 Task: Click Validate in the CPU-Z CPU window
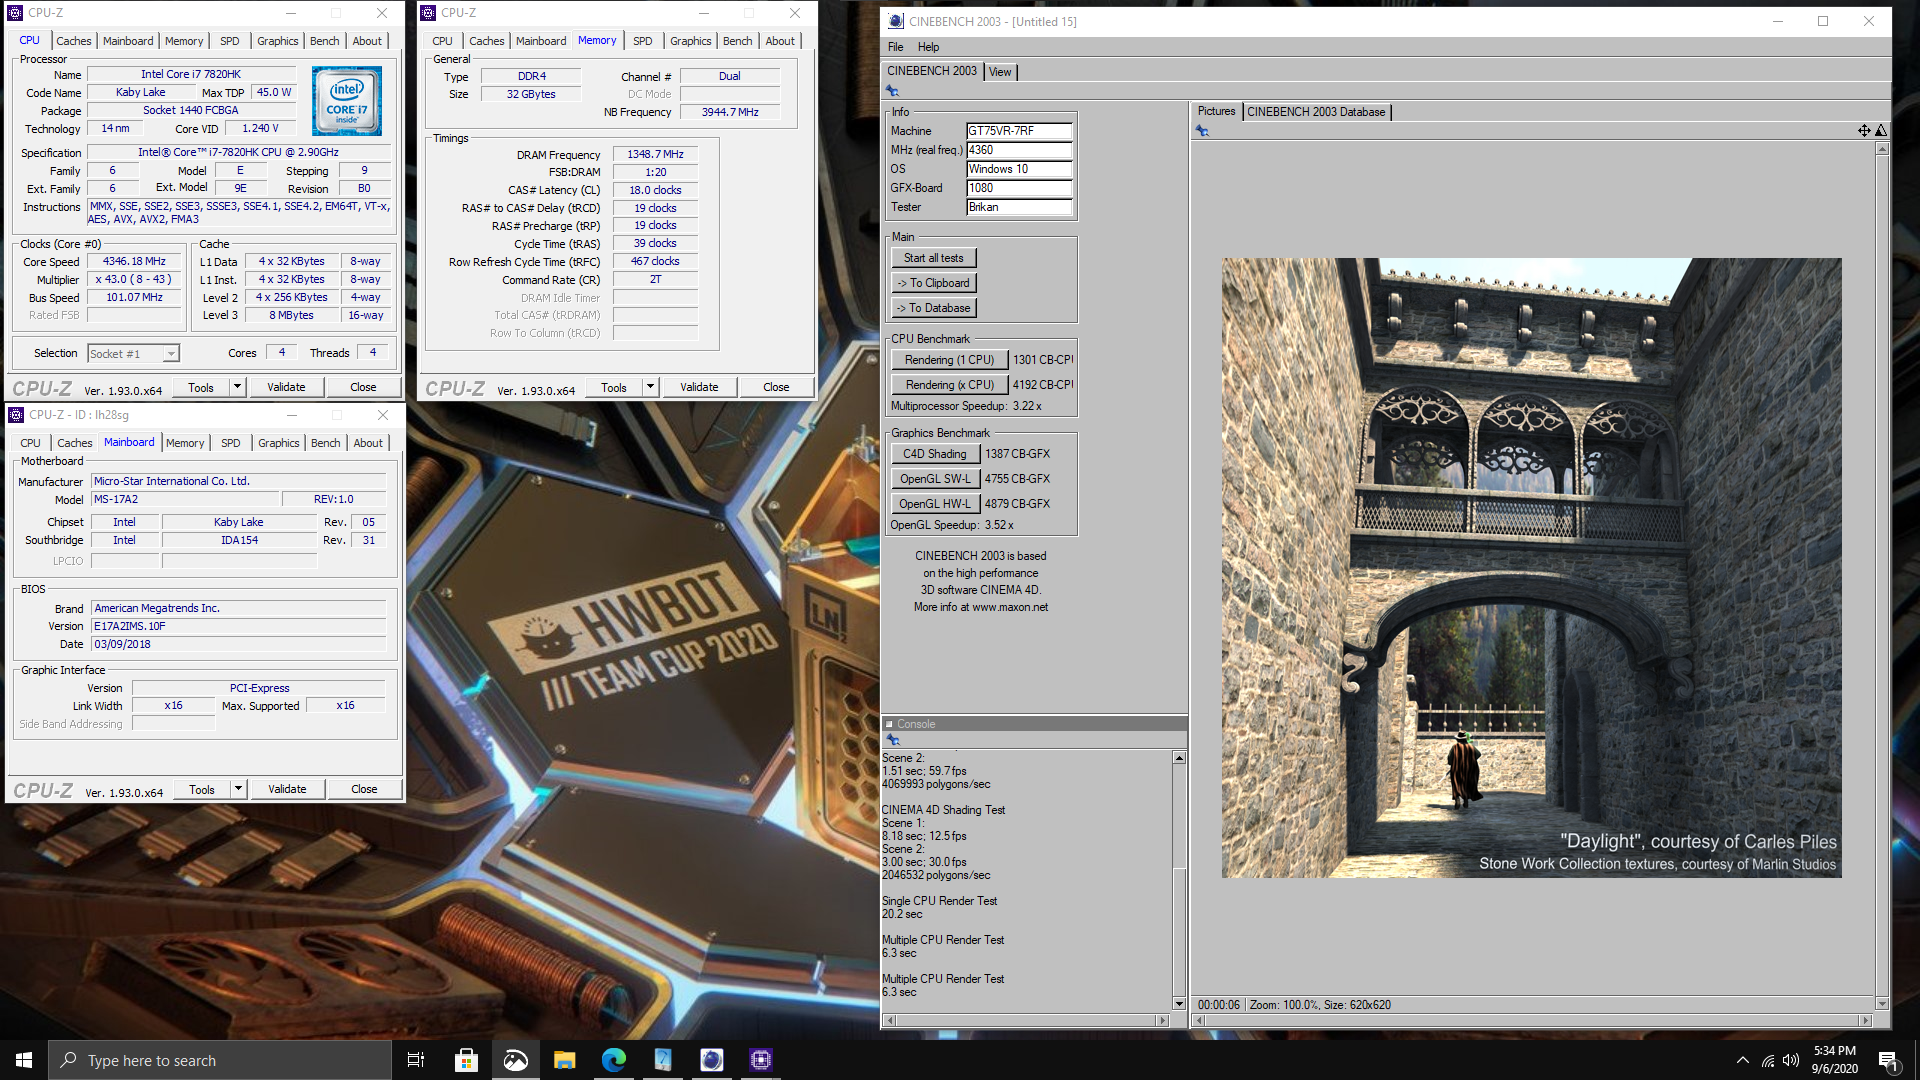[x=286, y=387]
